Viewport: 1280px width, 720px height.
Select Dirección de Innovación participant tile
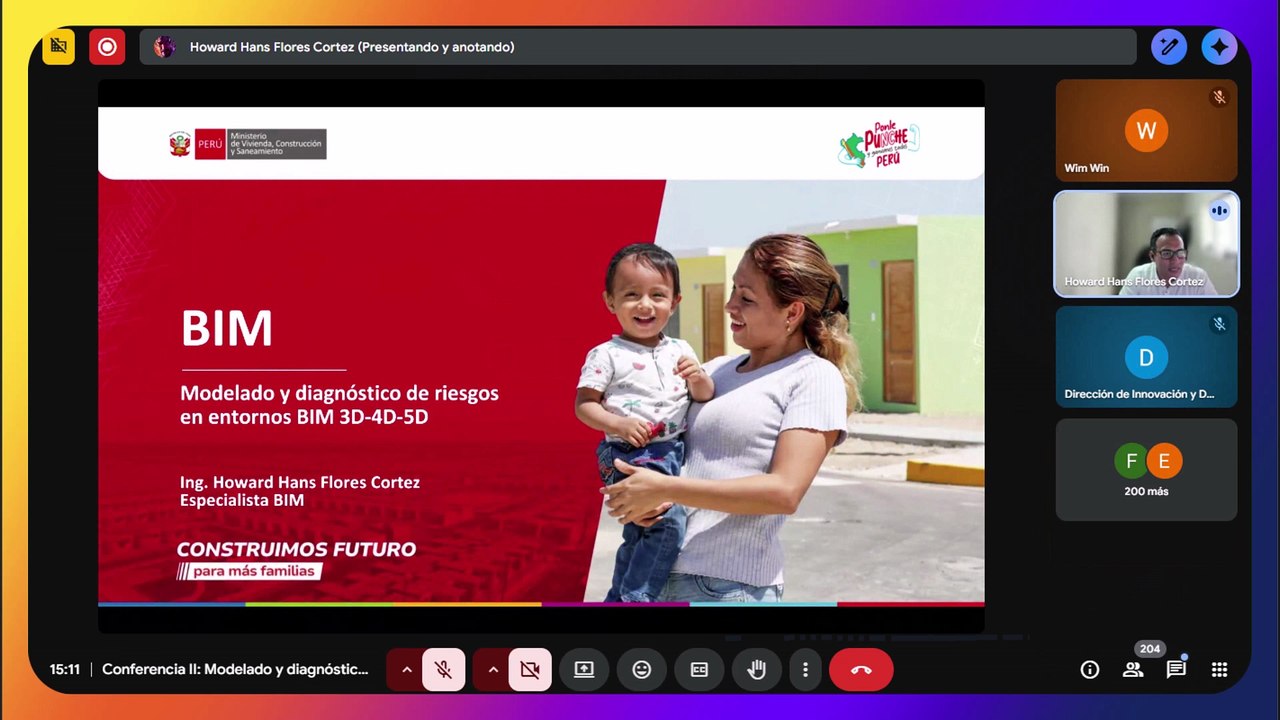click(1146, 357)
